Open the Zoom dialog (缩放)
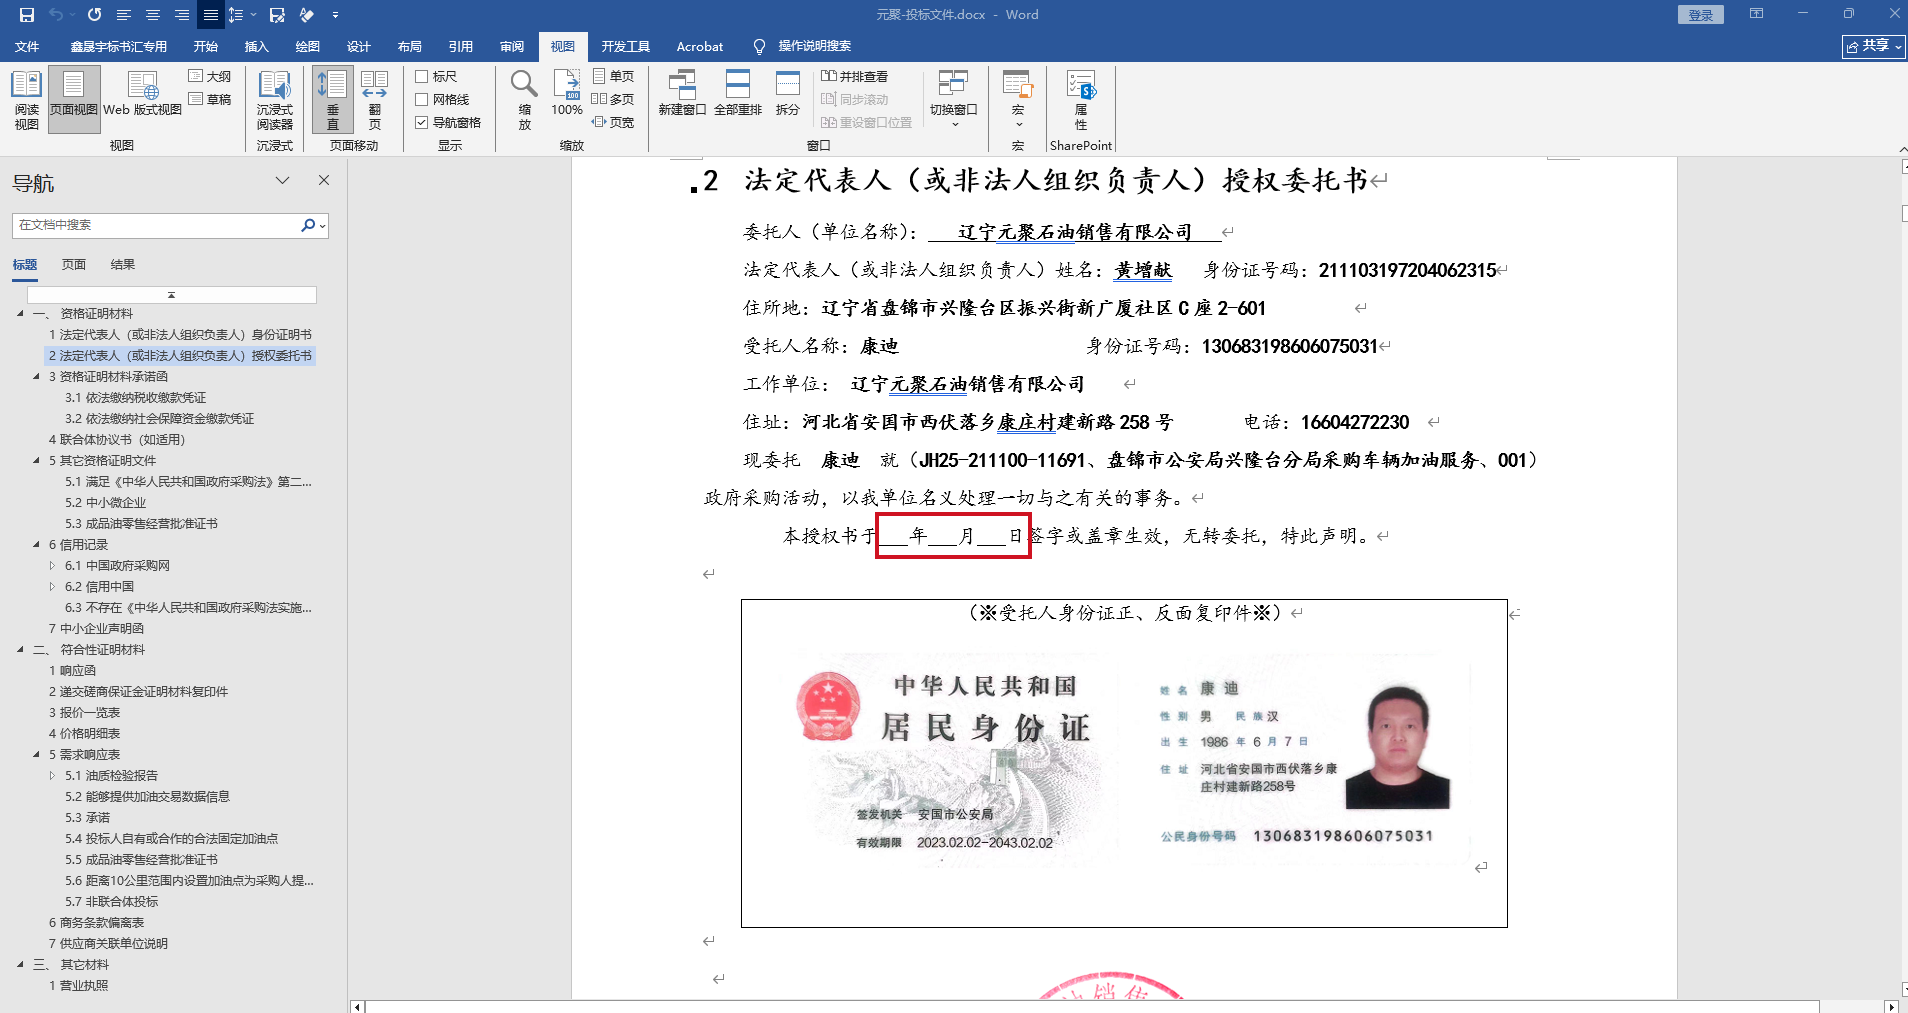The image size is (1908, 1013). 524,101
